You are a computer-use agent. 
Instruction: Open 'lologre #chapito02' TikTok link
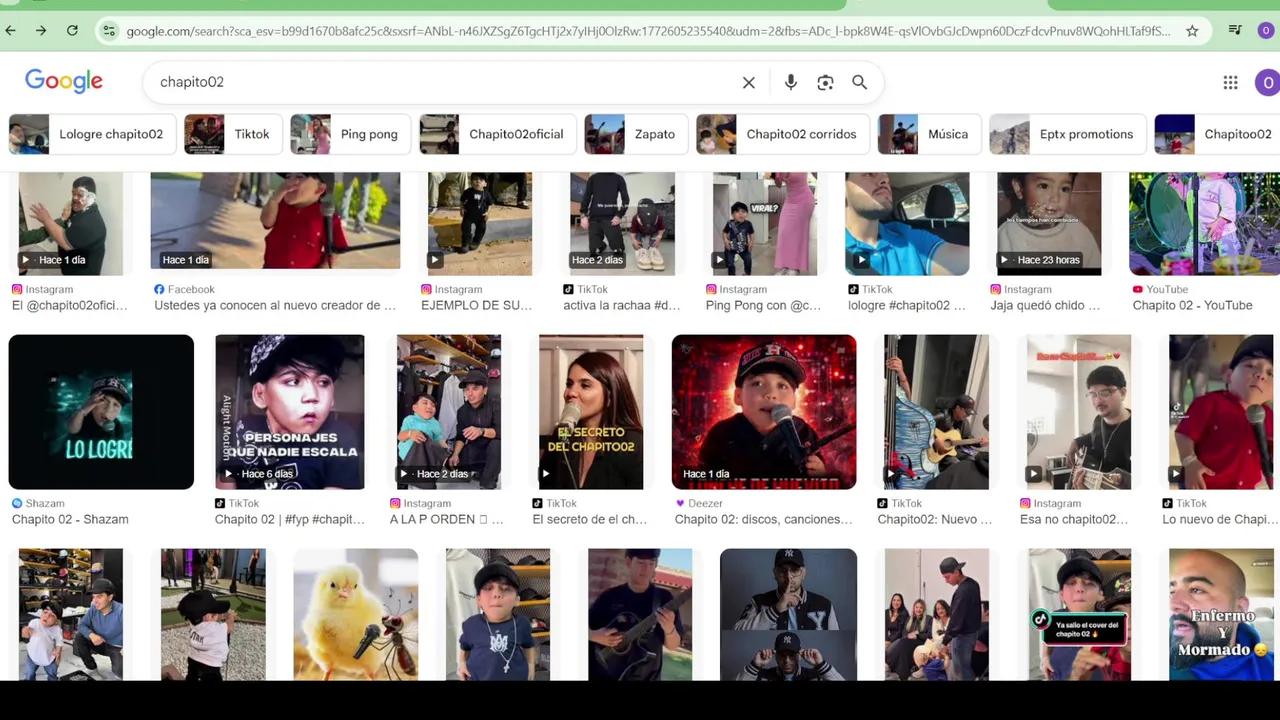(907, 305)
